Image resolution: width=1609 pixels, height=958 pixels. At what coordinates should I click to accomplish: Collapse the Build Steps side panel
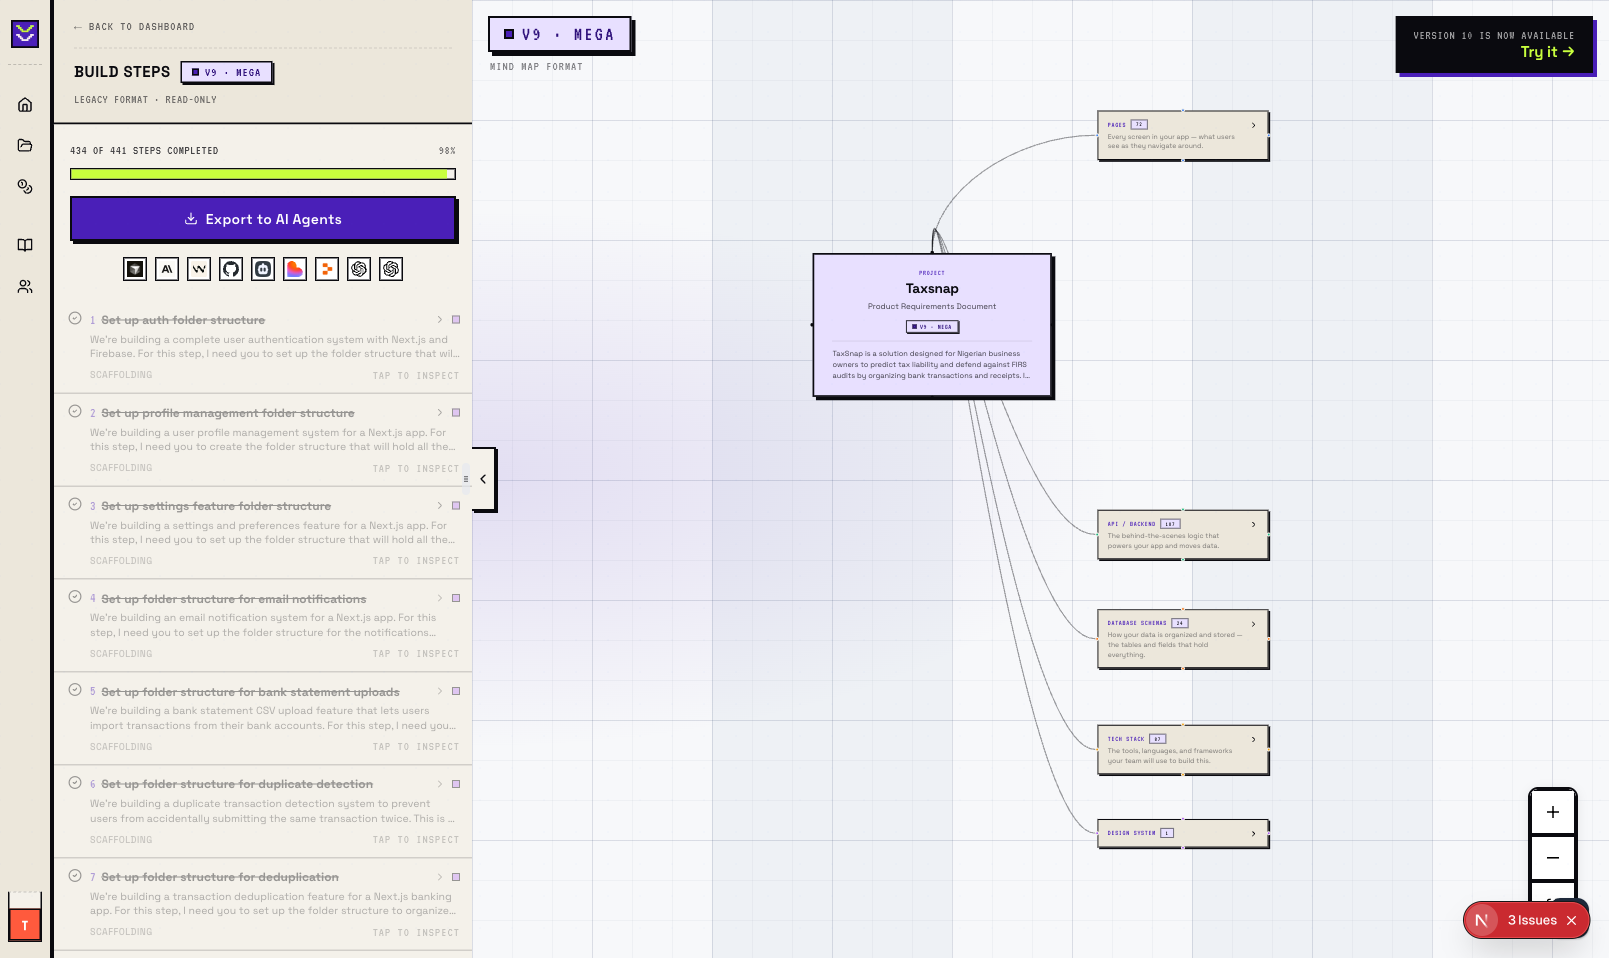[483, 479]
